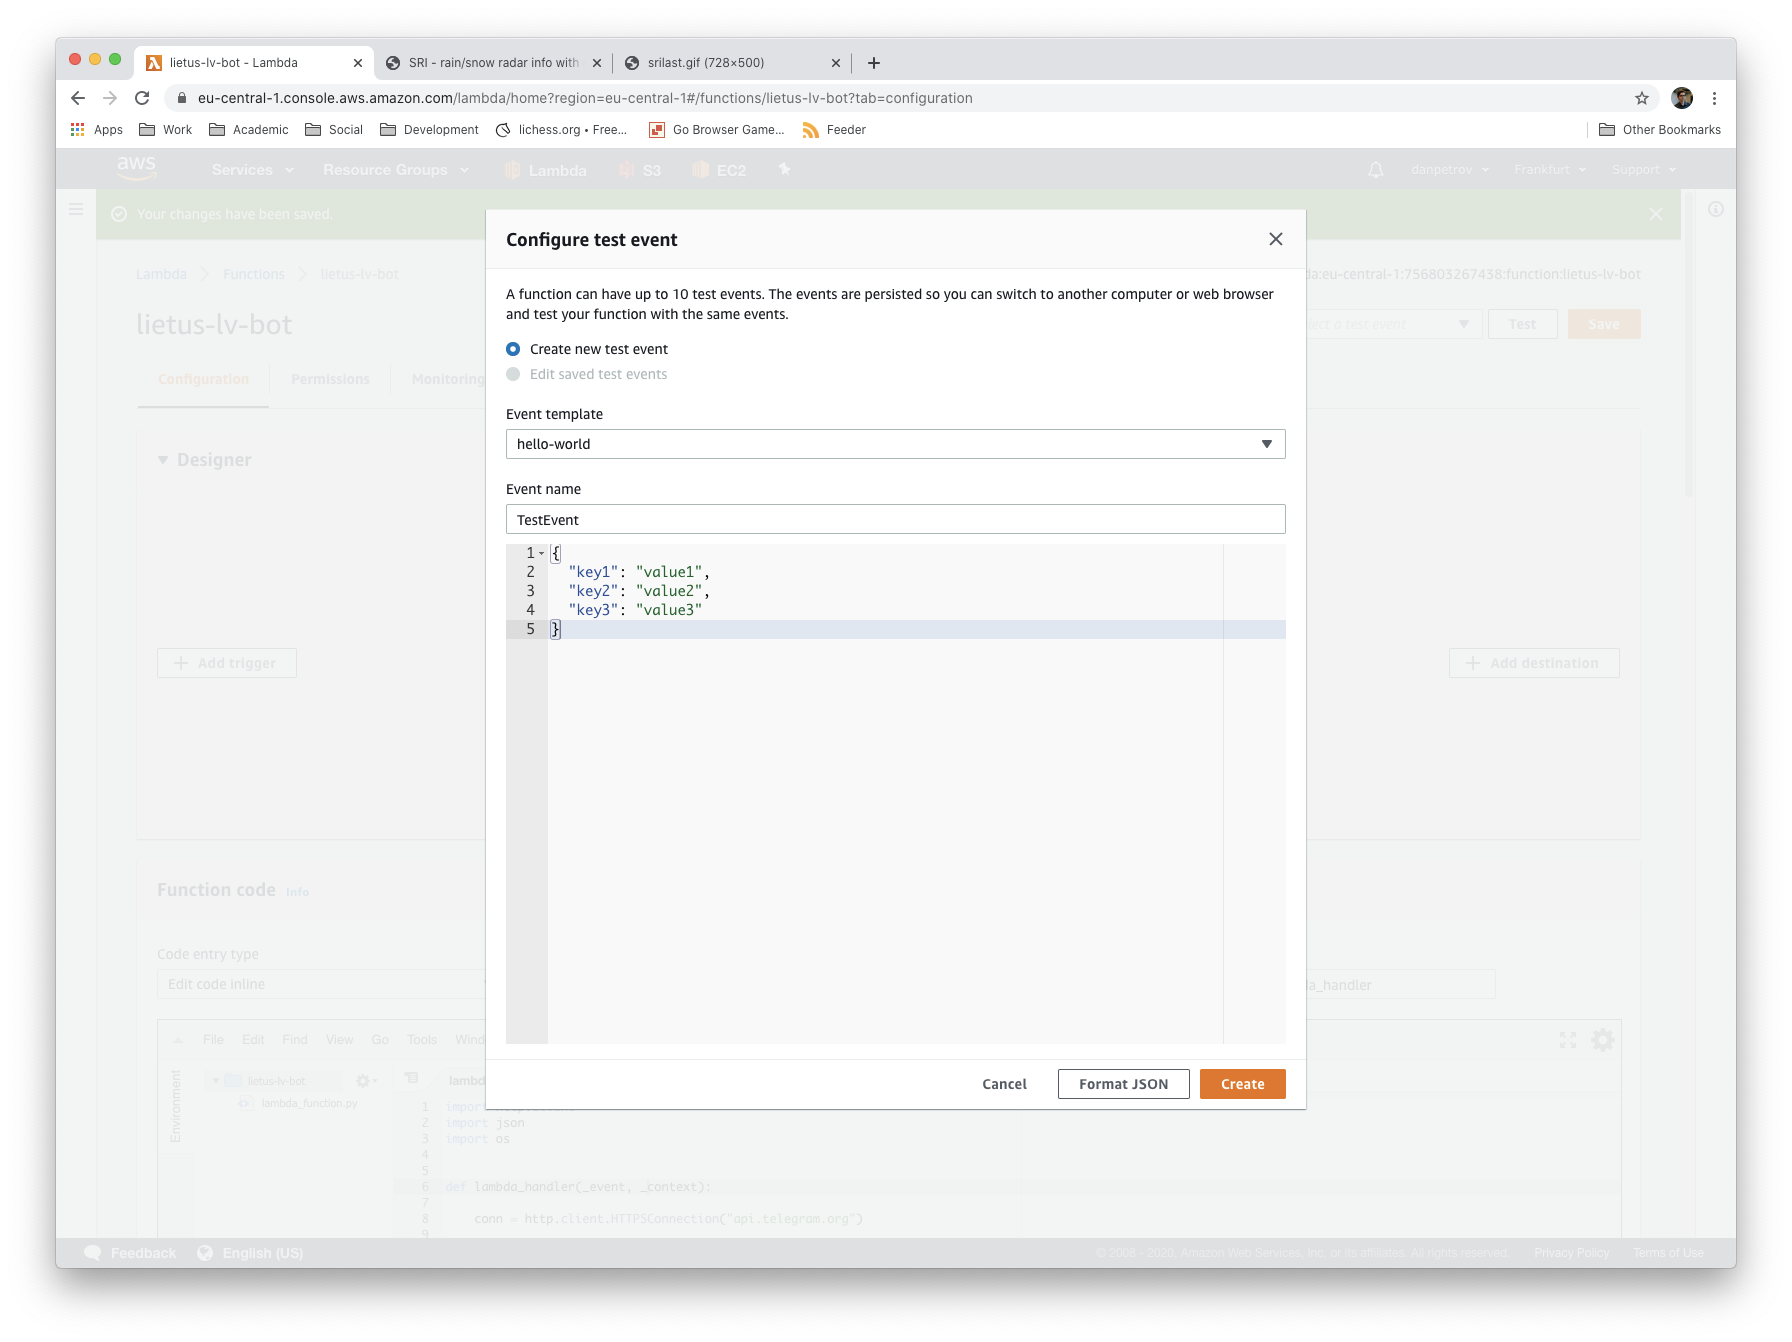The height and width of the screenshot is (1342, 1792).
Task: Click the TestEvent name input field
Action: pos(895,519)
